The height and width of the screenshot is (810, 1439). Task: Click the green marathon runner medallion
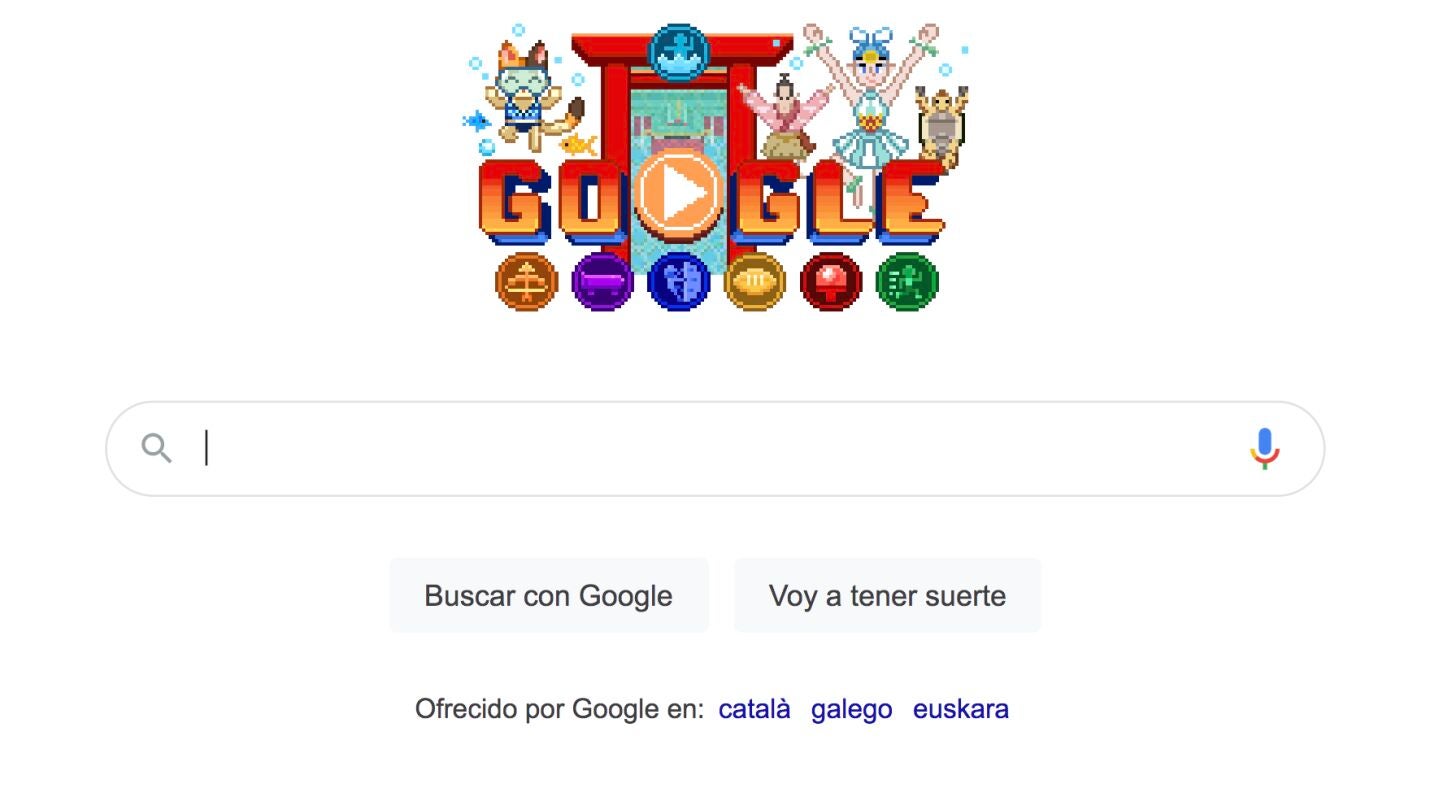pos(907,282)
